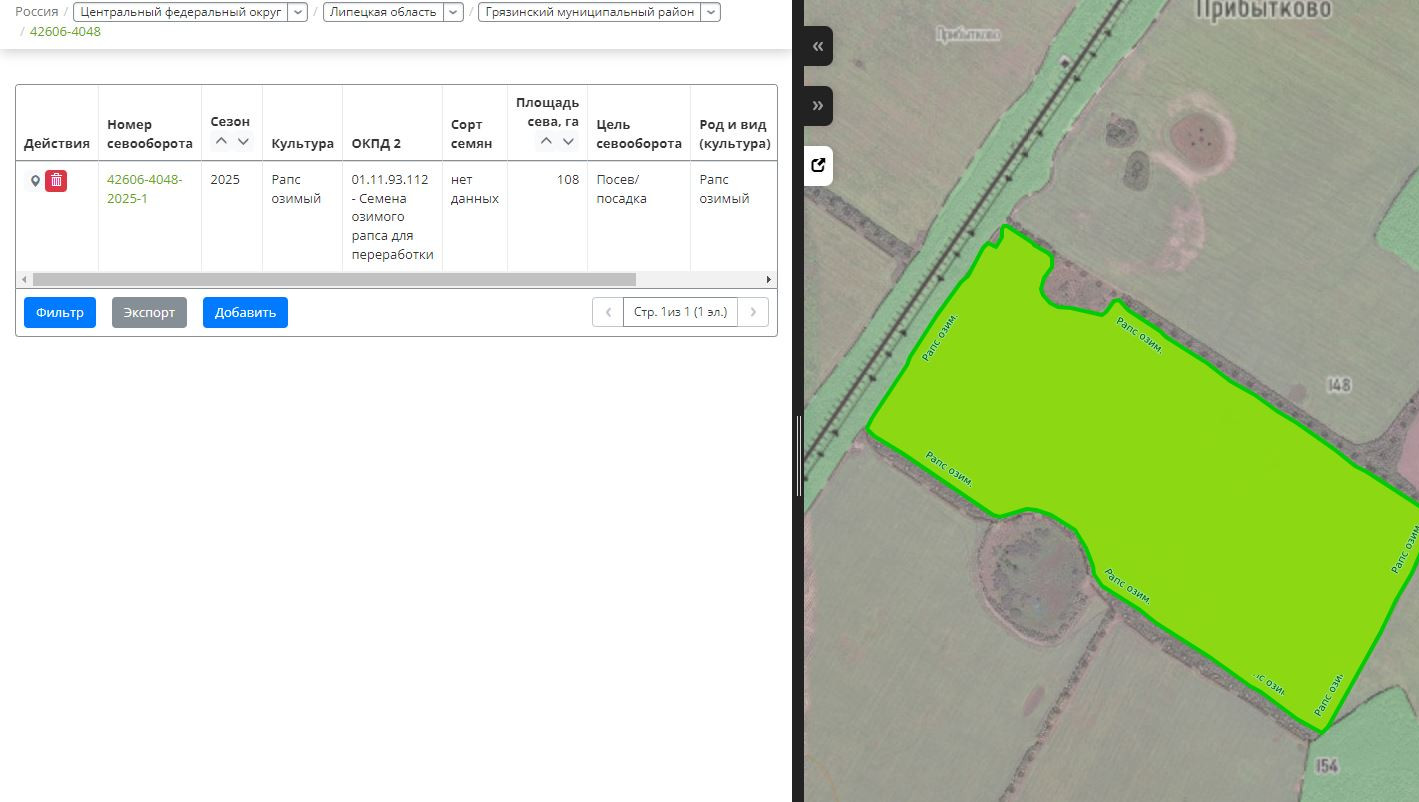Click the Грязинский муниципальный район breadcrumb label
The image size is (1419, 802).
589,12
